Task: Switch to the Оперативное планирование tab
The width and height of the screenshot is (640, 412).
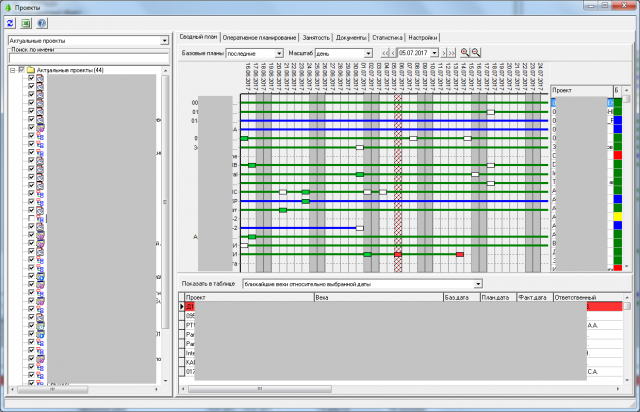Action: (259, 38)
